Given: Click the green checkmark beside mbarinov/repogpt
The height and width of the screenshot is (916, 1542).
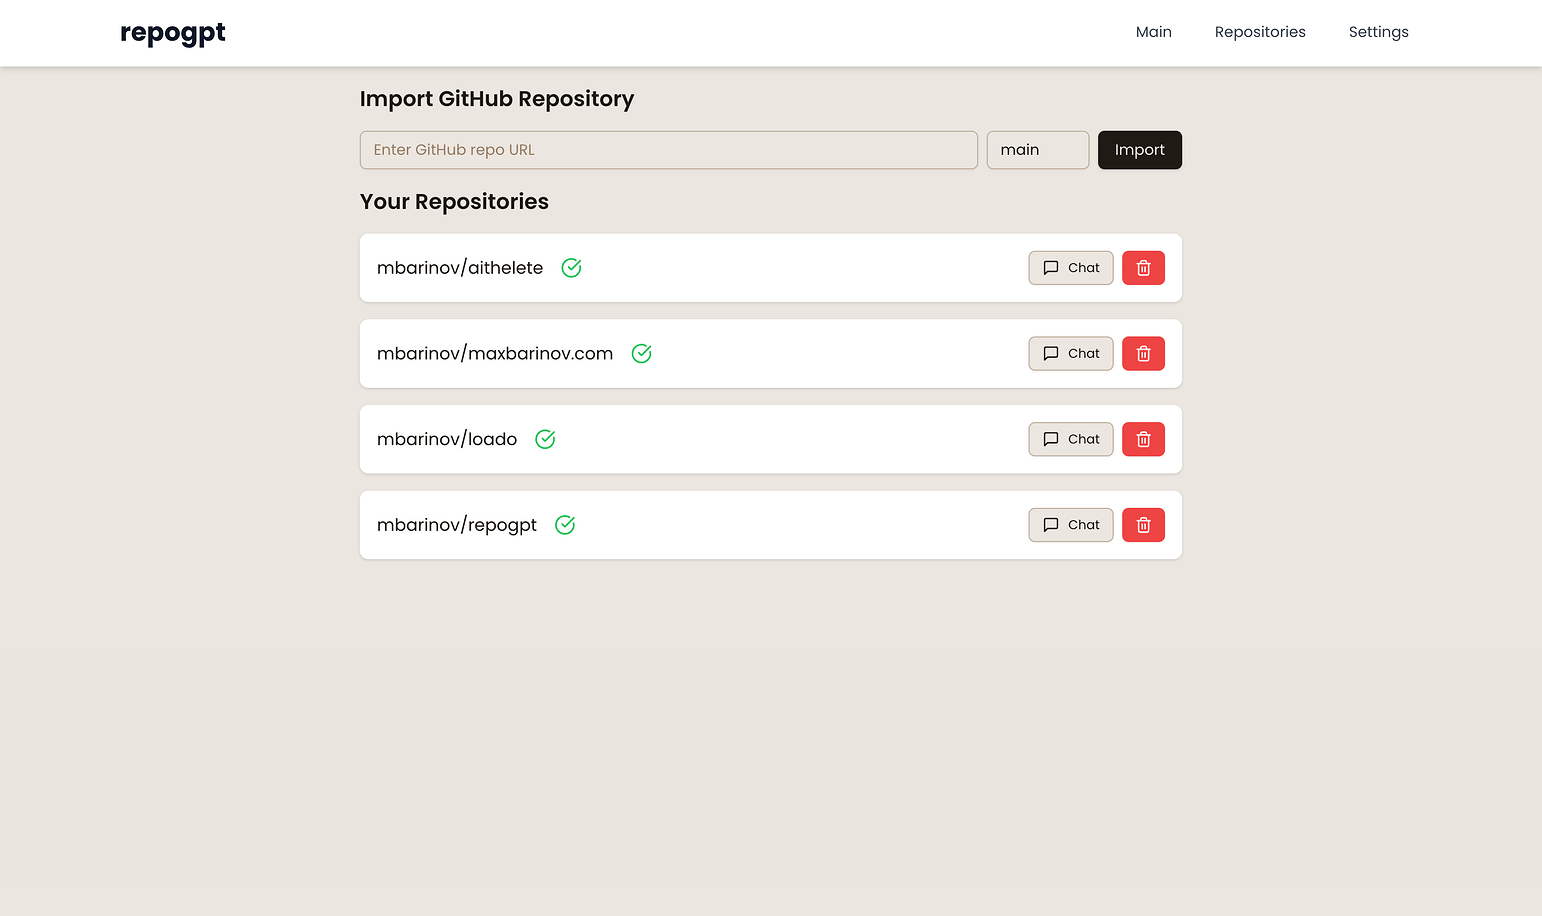Looking at the screenshot, I should [x=565, y=525].
